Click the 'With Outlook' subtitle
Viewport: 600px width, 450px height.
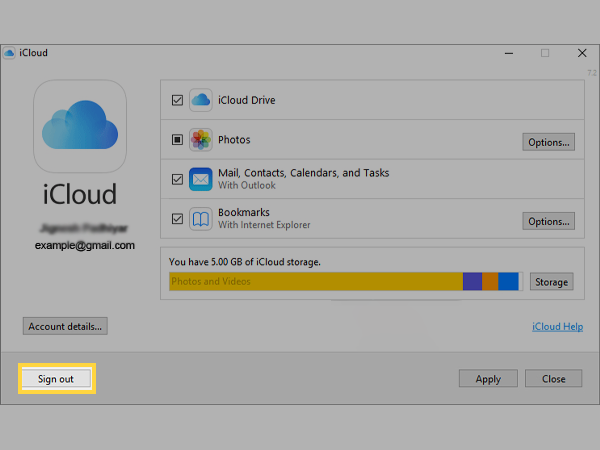tap(247, 185)
